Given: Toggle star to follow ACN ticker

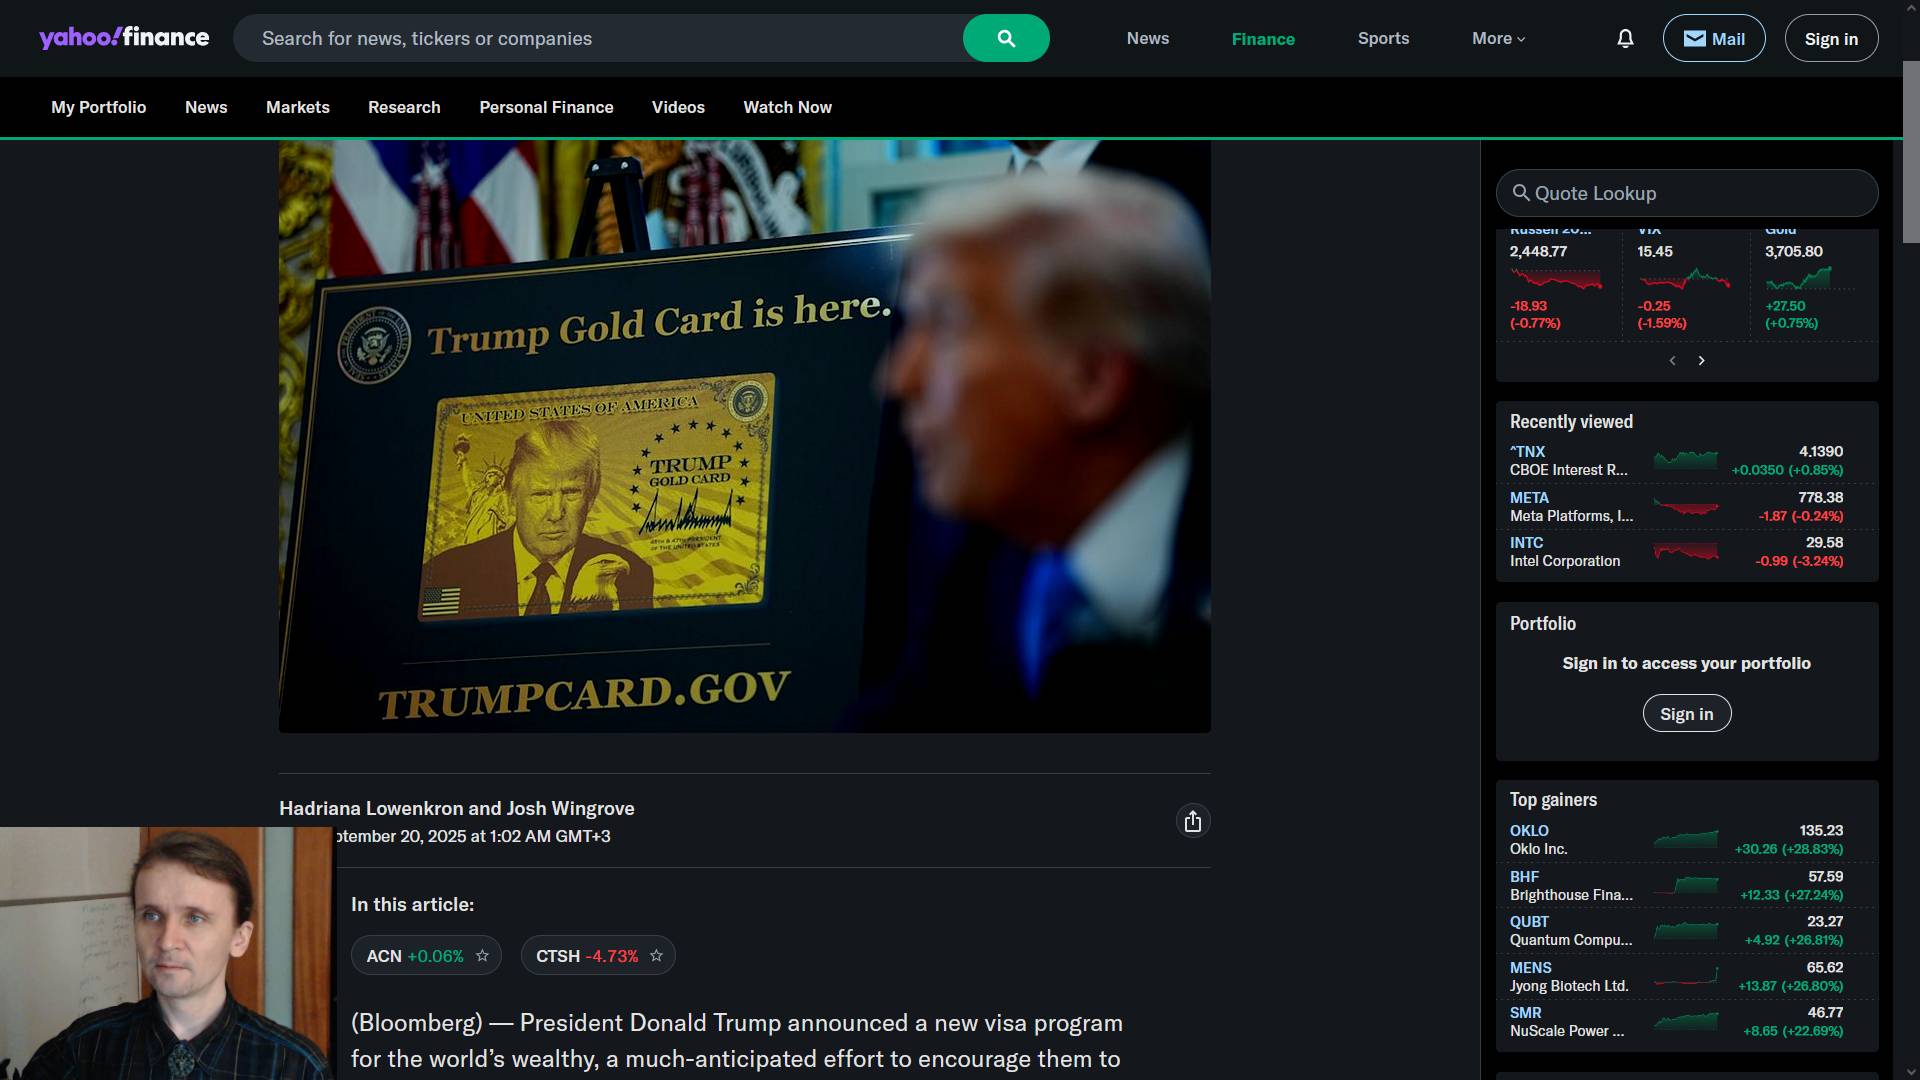Looking at the screenshot, I should 482,956.
